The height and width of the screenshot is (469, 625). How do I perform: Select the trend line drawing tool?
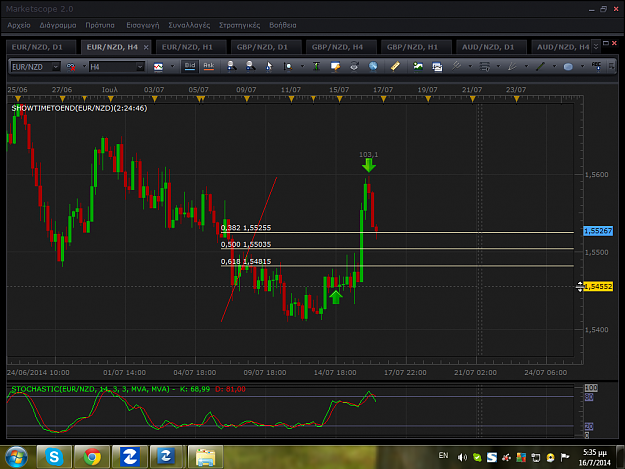540,66
